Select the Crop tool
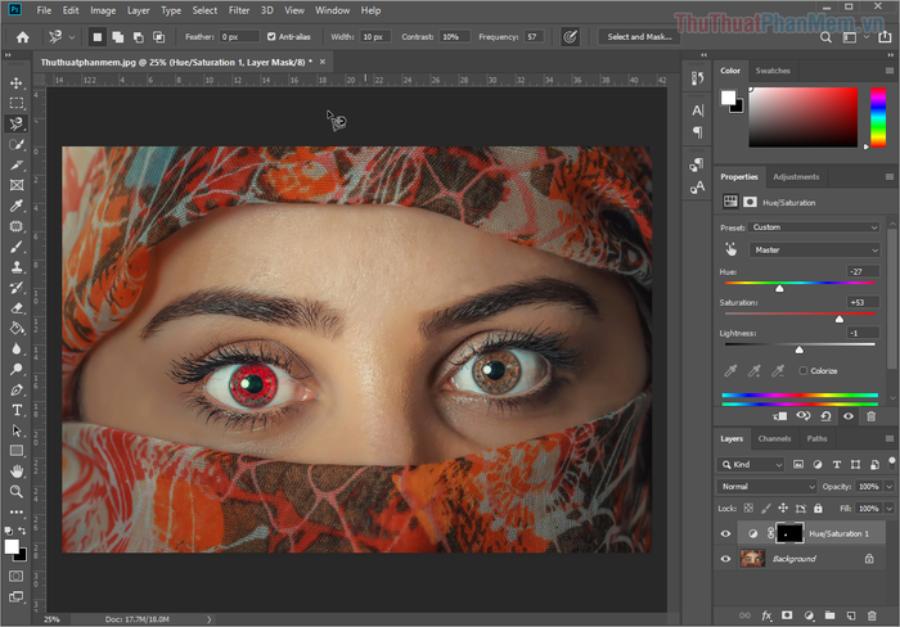 point(16,165)
